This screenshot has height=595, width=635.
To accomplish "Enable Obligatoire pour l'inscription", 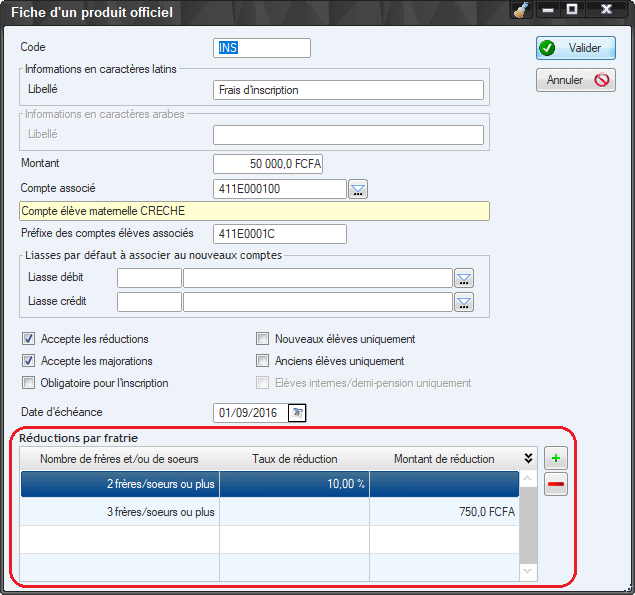I will pos(29,383).
